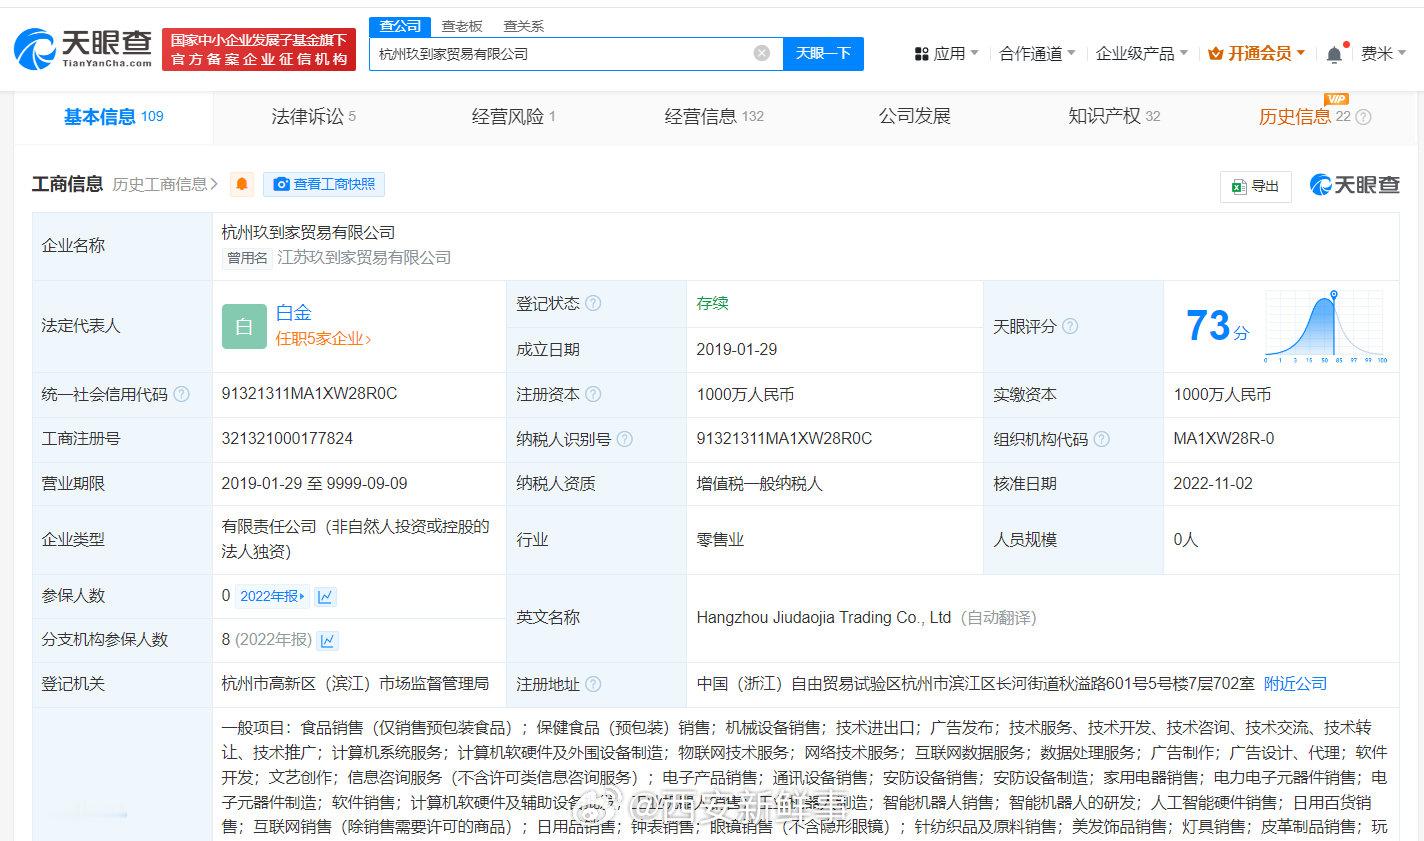Viewport: 1424px width, 841px height.
Task: Switch to the 查关系 search tab
Action: (523, 26)
